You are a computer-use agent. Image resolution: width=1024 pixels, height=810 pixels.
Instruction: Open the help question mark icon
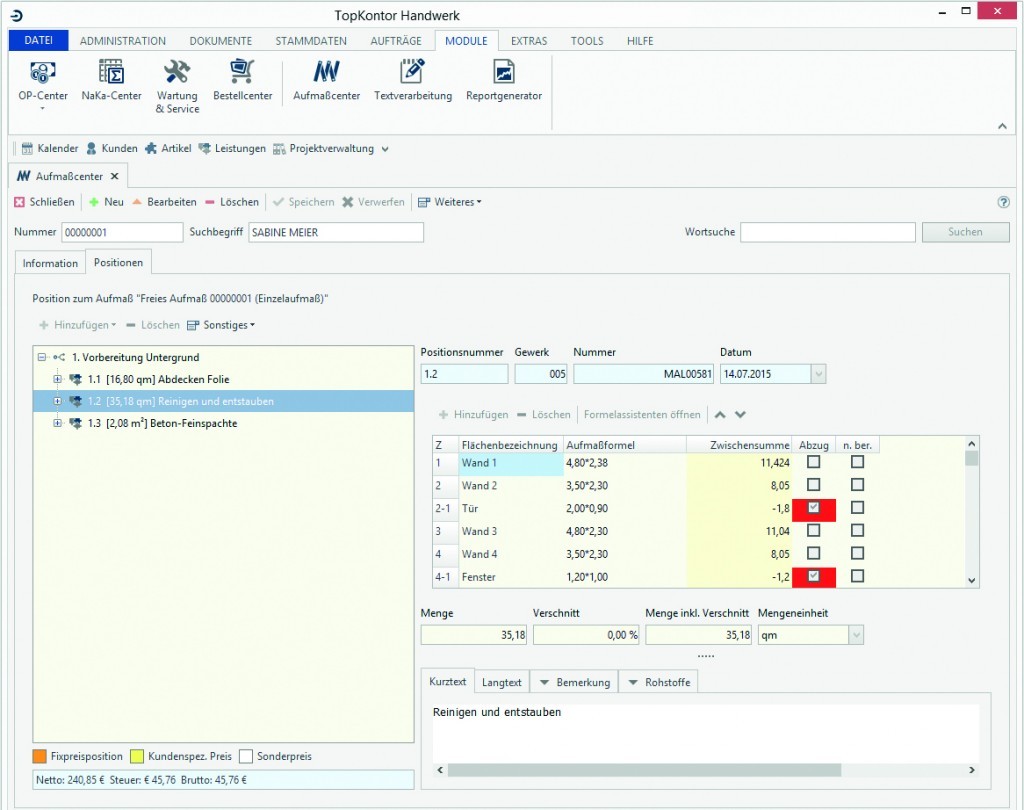[1004, 202]
